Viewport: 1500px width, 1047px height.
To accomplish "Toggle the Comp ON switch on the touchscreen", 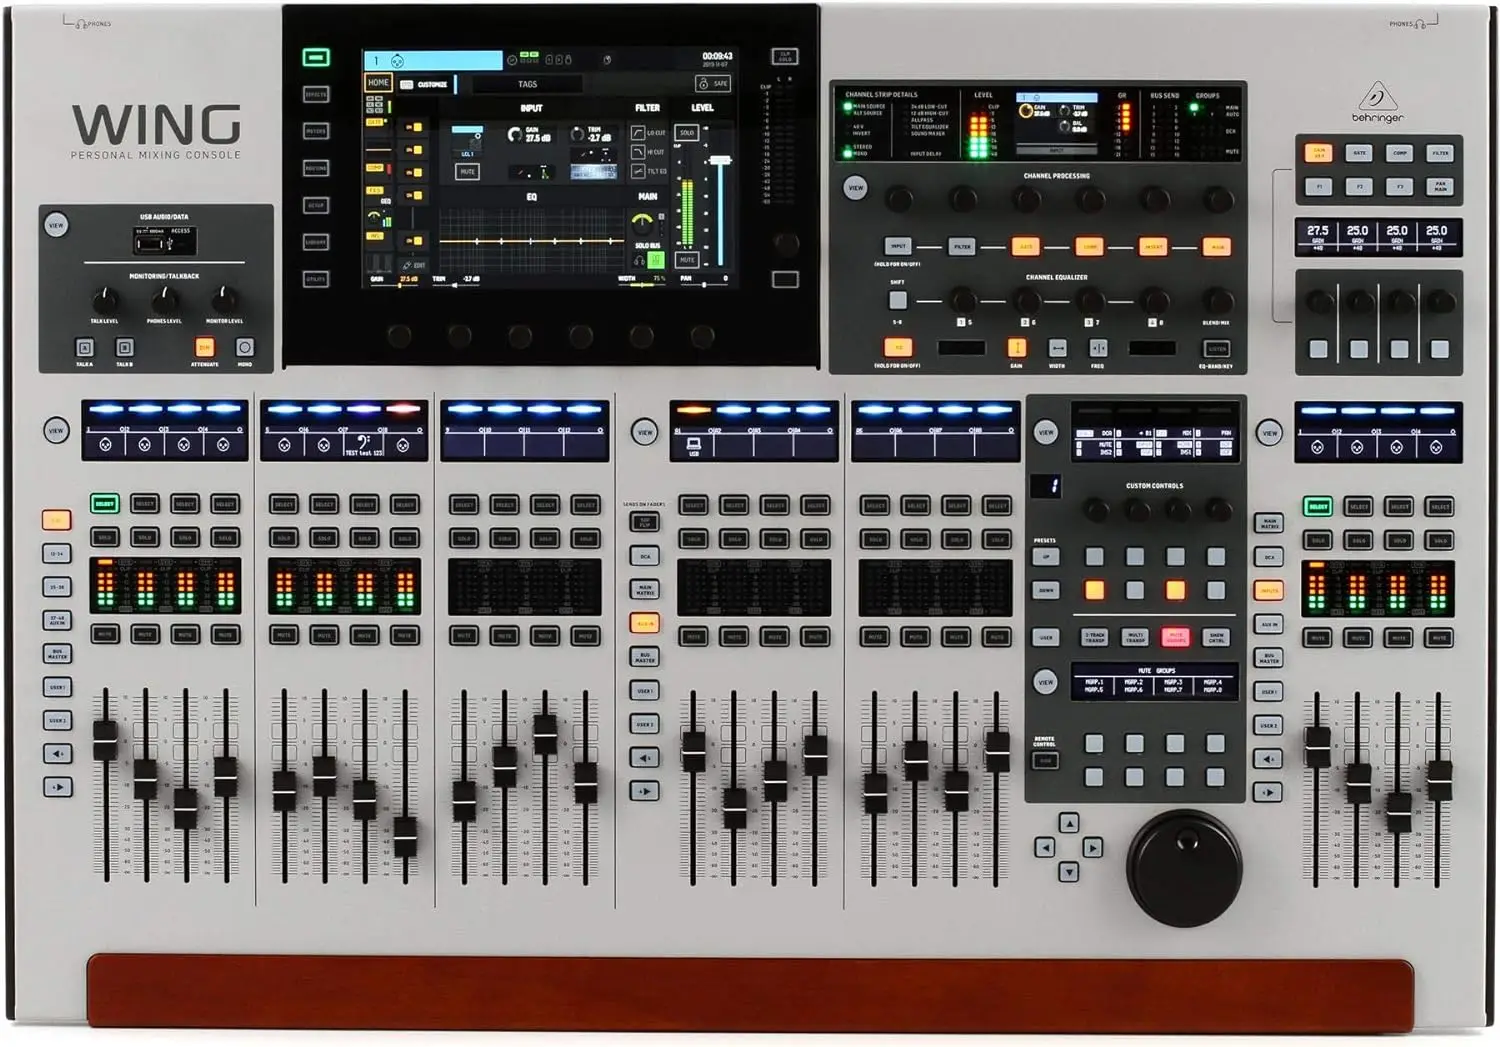I will tap(413, 172).
